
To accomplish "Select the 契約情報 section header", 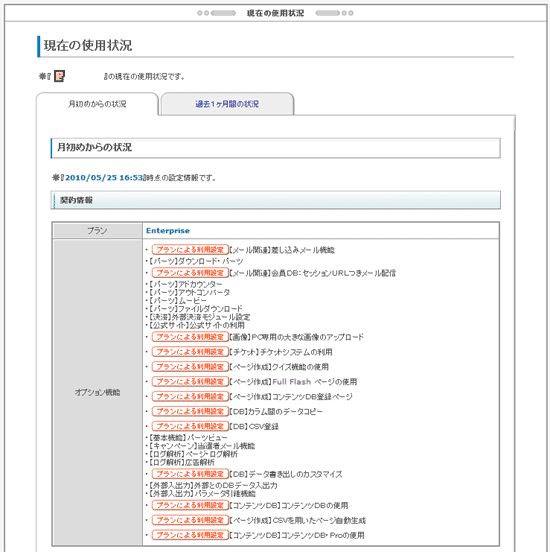I will click(x=276, y=200).
